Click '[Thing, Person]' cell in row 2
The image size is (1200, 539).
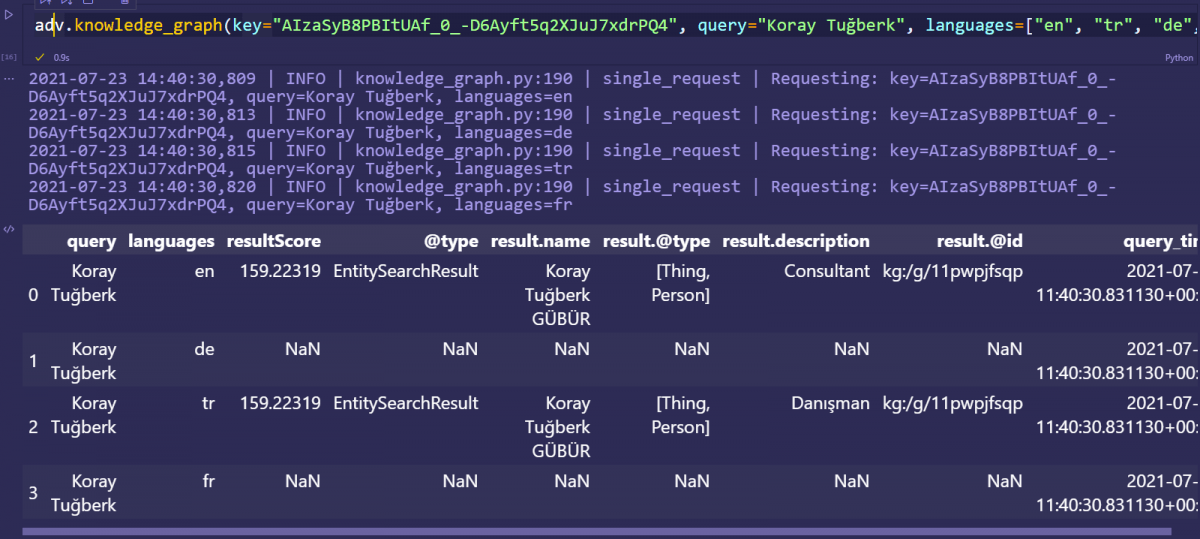pos(681,415)
